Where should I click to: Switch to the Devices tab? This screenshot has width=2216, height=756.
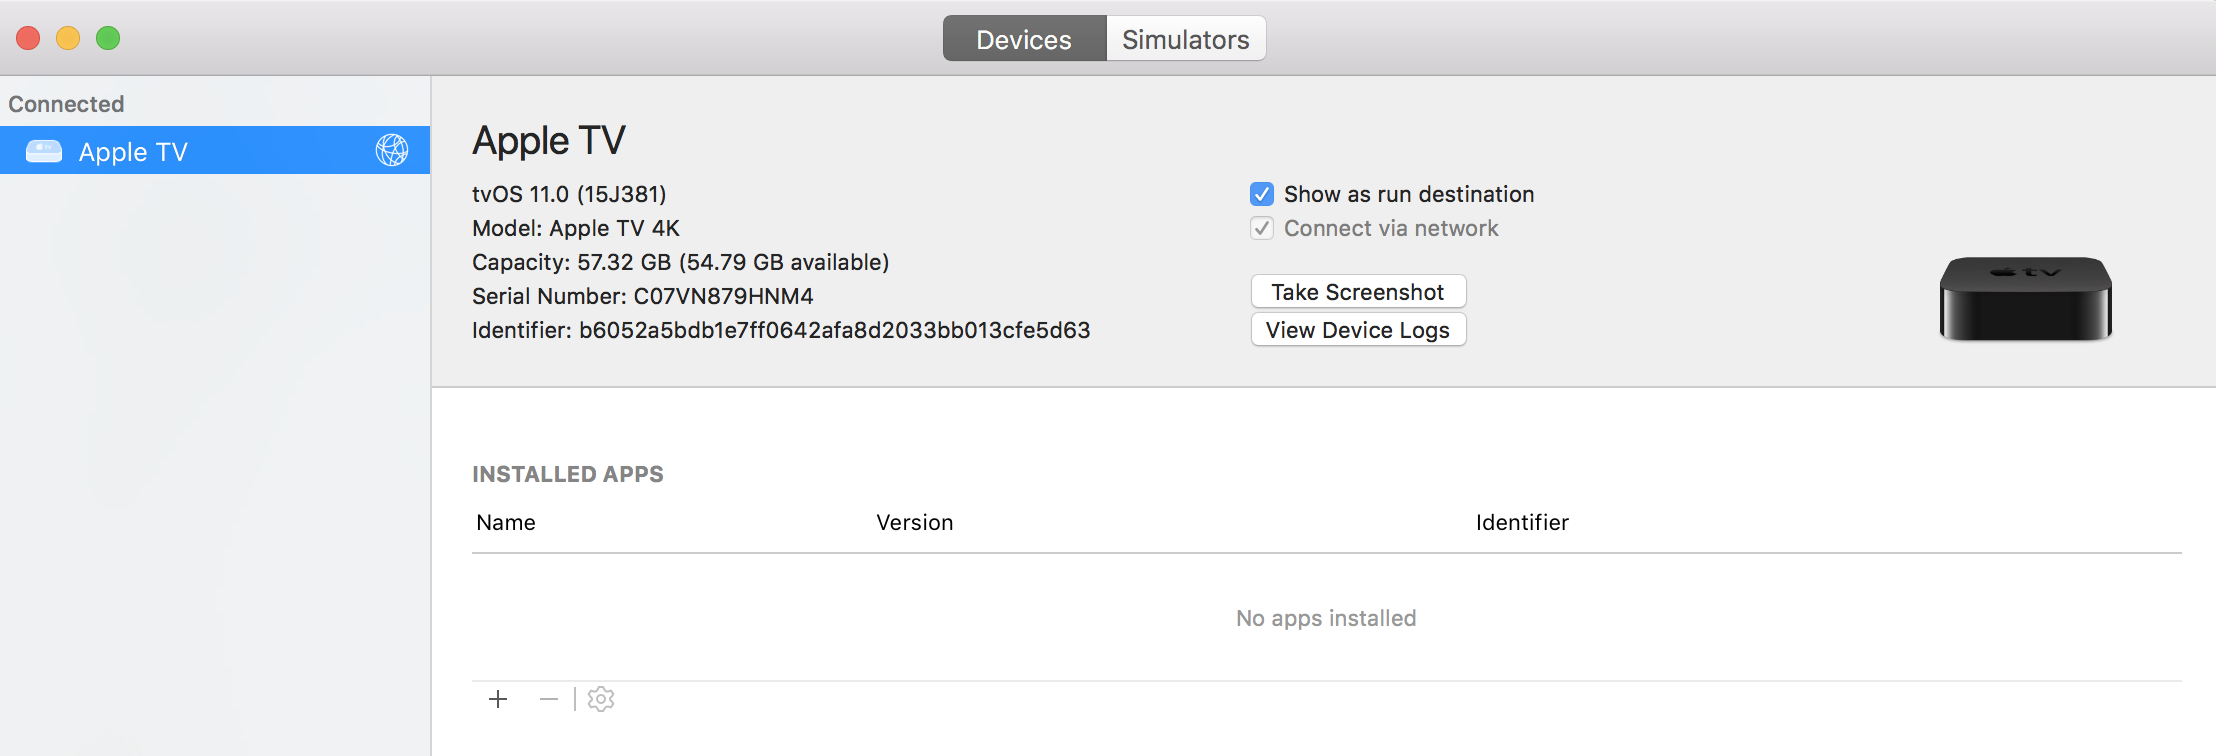coord(1024,39)
